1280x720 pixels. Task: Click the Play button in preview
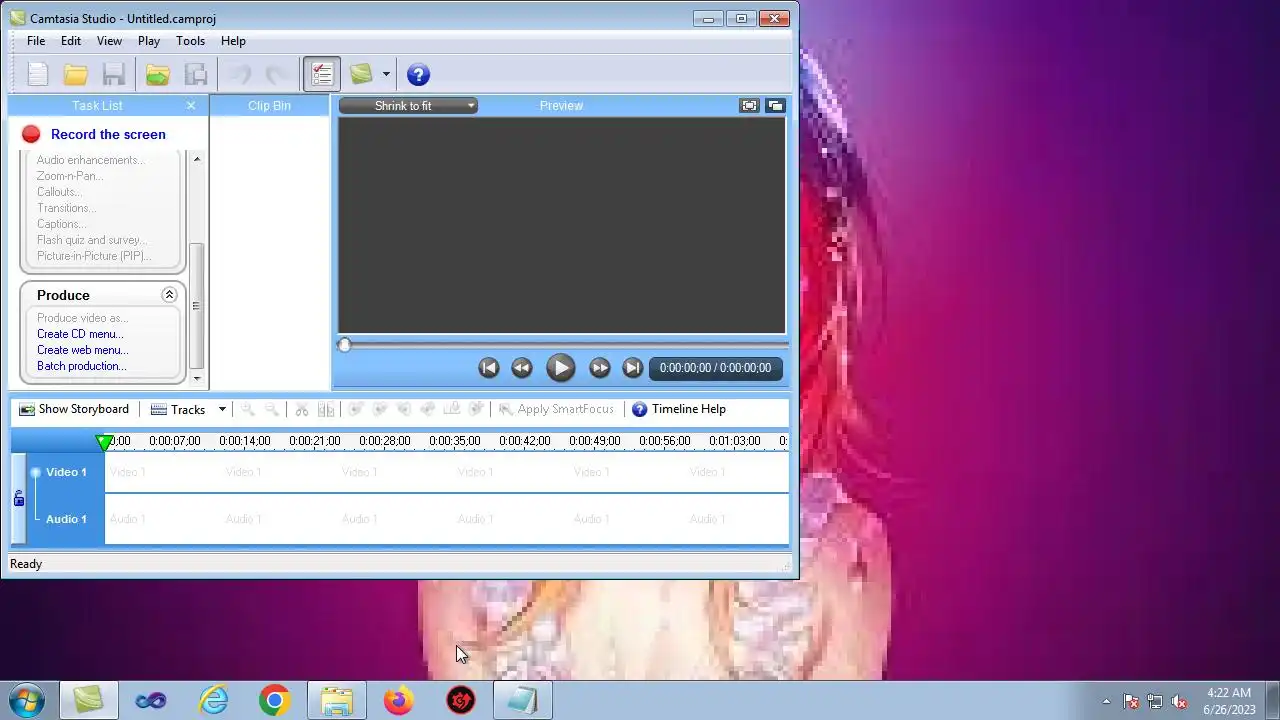pos(560,368)
